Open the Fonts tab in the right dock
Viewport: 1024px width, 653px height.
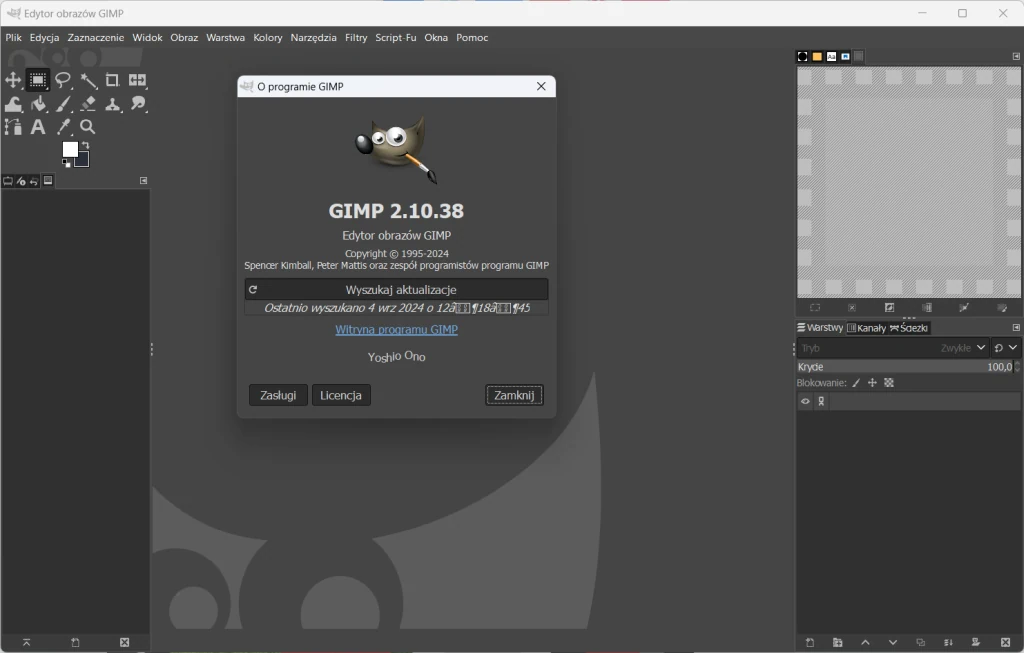831,57
